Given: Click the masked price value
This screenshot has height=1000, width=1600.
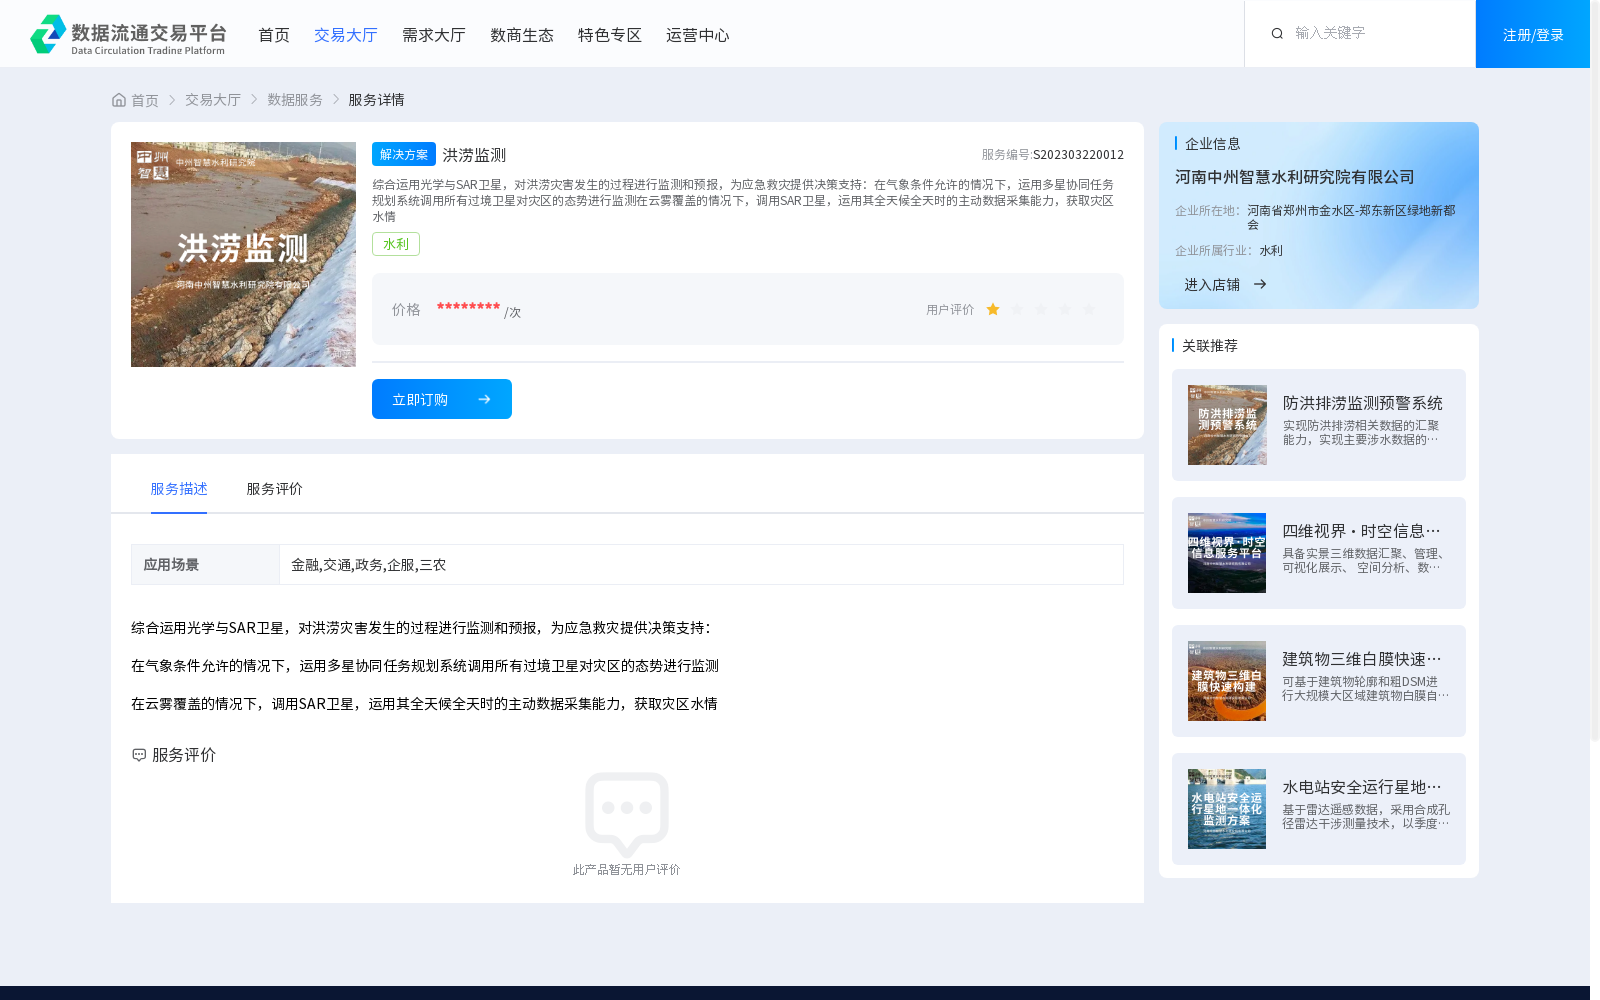Looking at the screenshot, I should [x=468, y=307].
